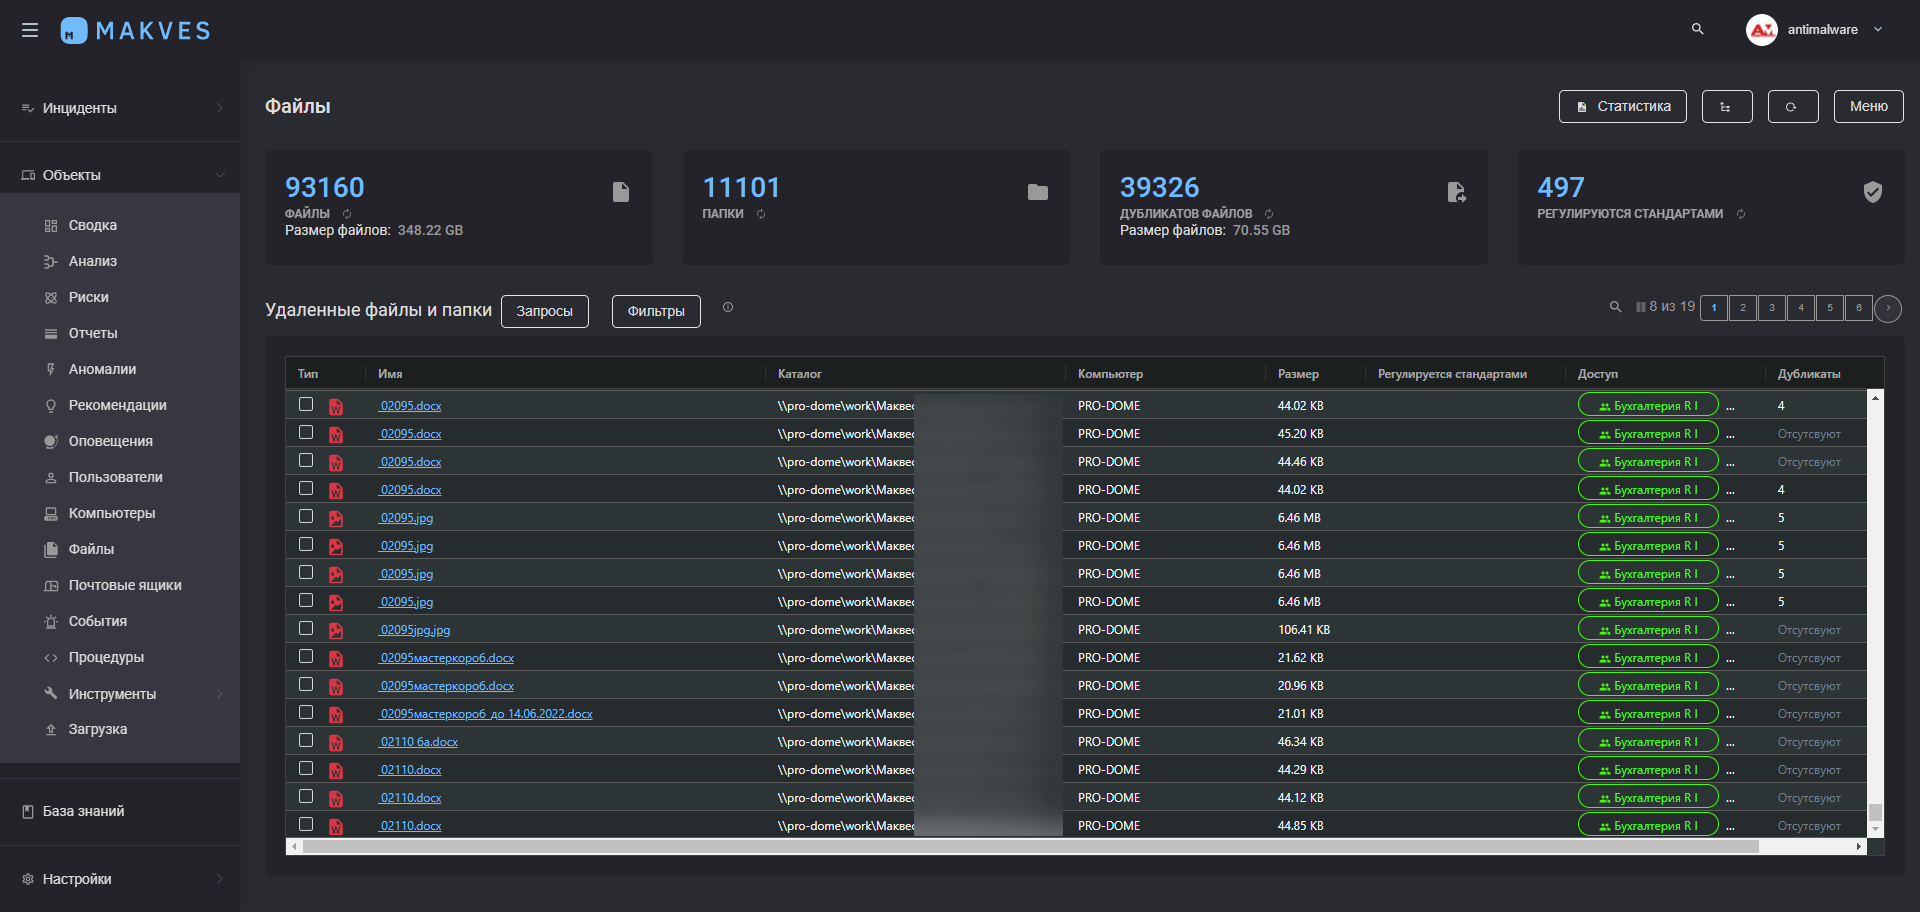Open the hamburger navigation menu
The image size is (1920, 912).
(30, 30)
